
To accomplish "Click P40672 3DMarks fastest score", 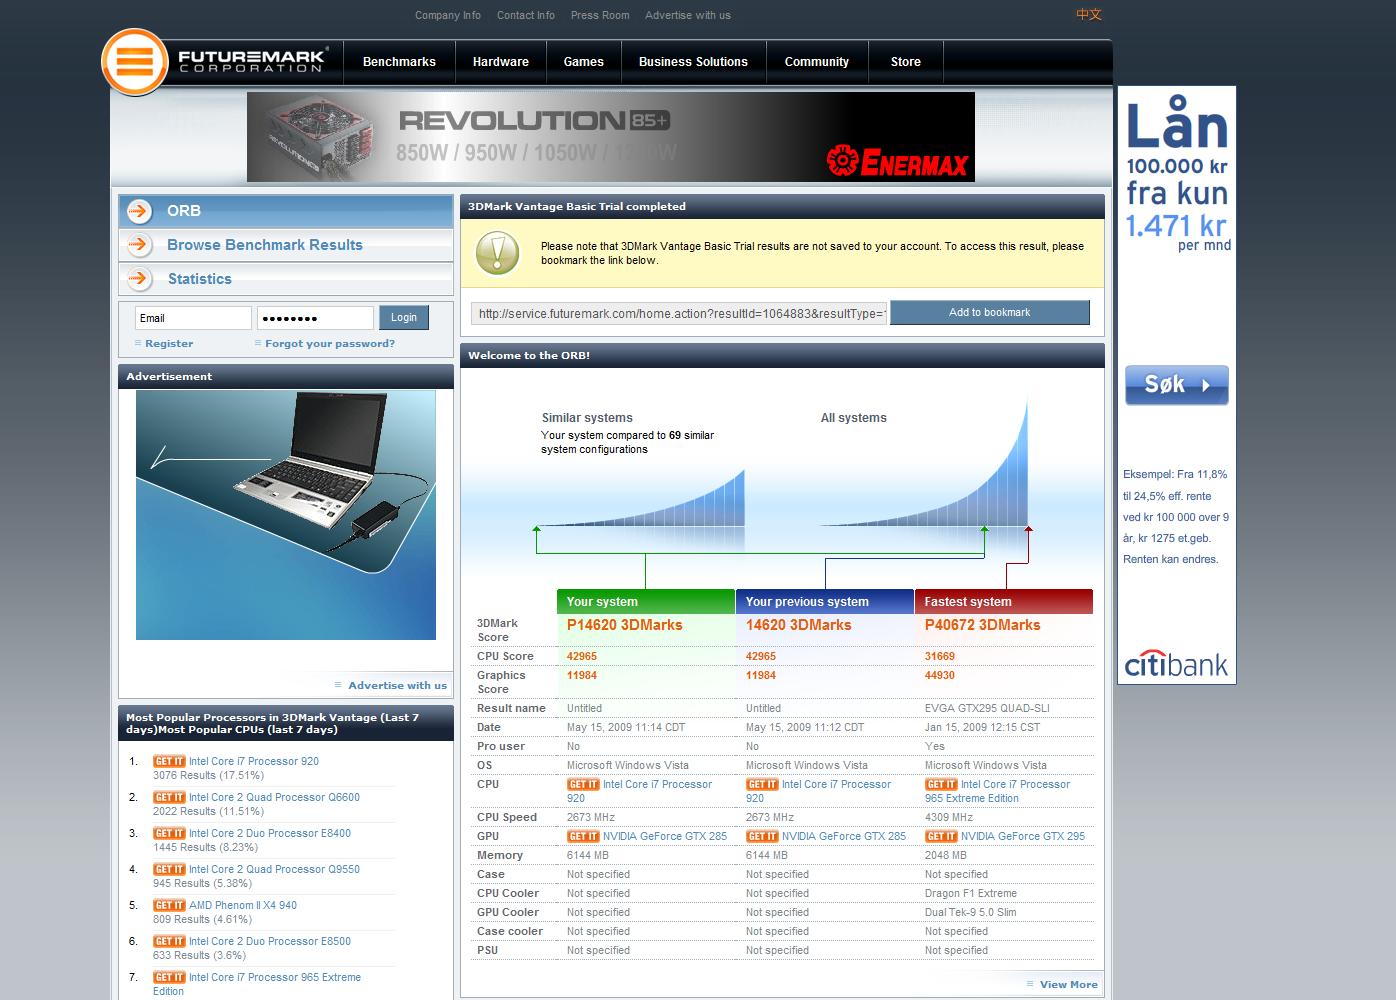I will tap(983, 625).
